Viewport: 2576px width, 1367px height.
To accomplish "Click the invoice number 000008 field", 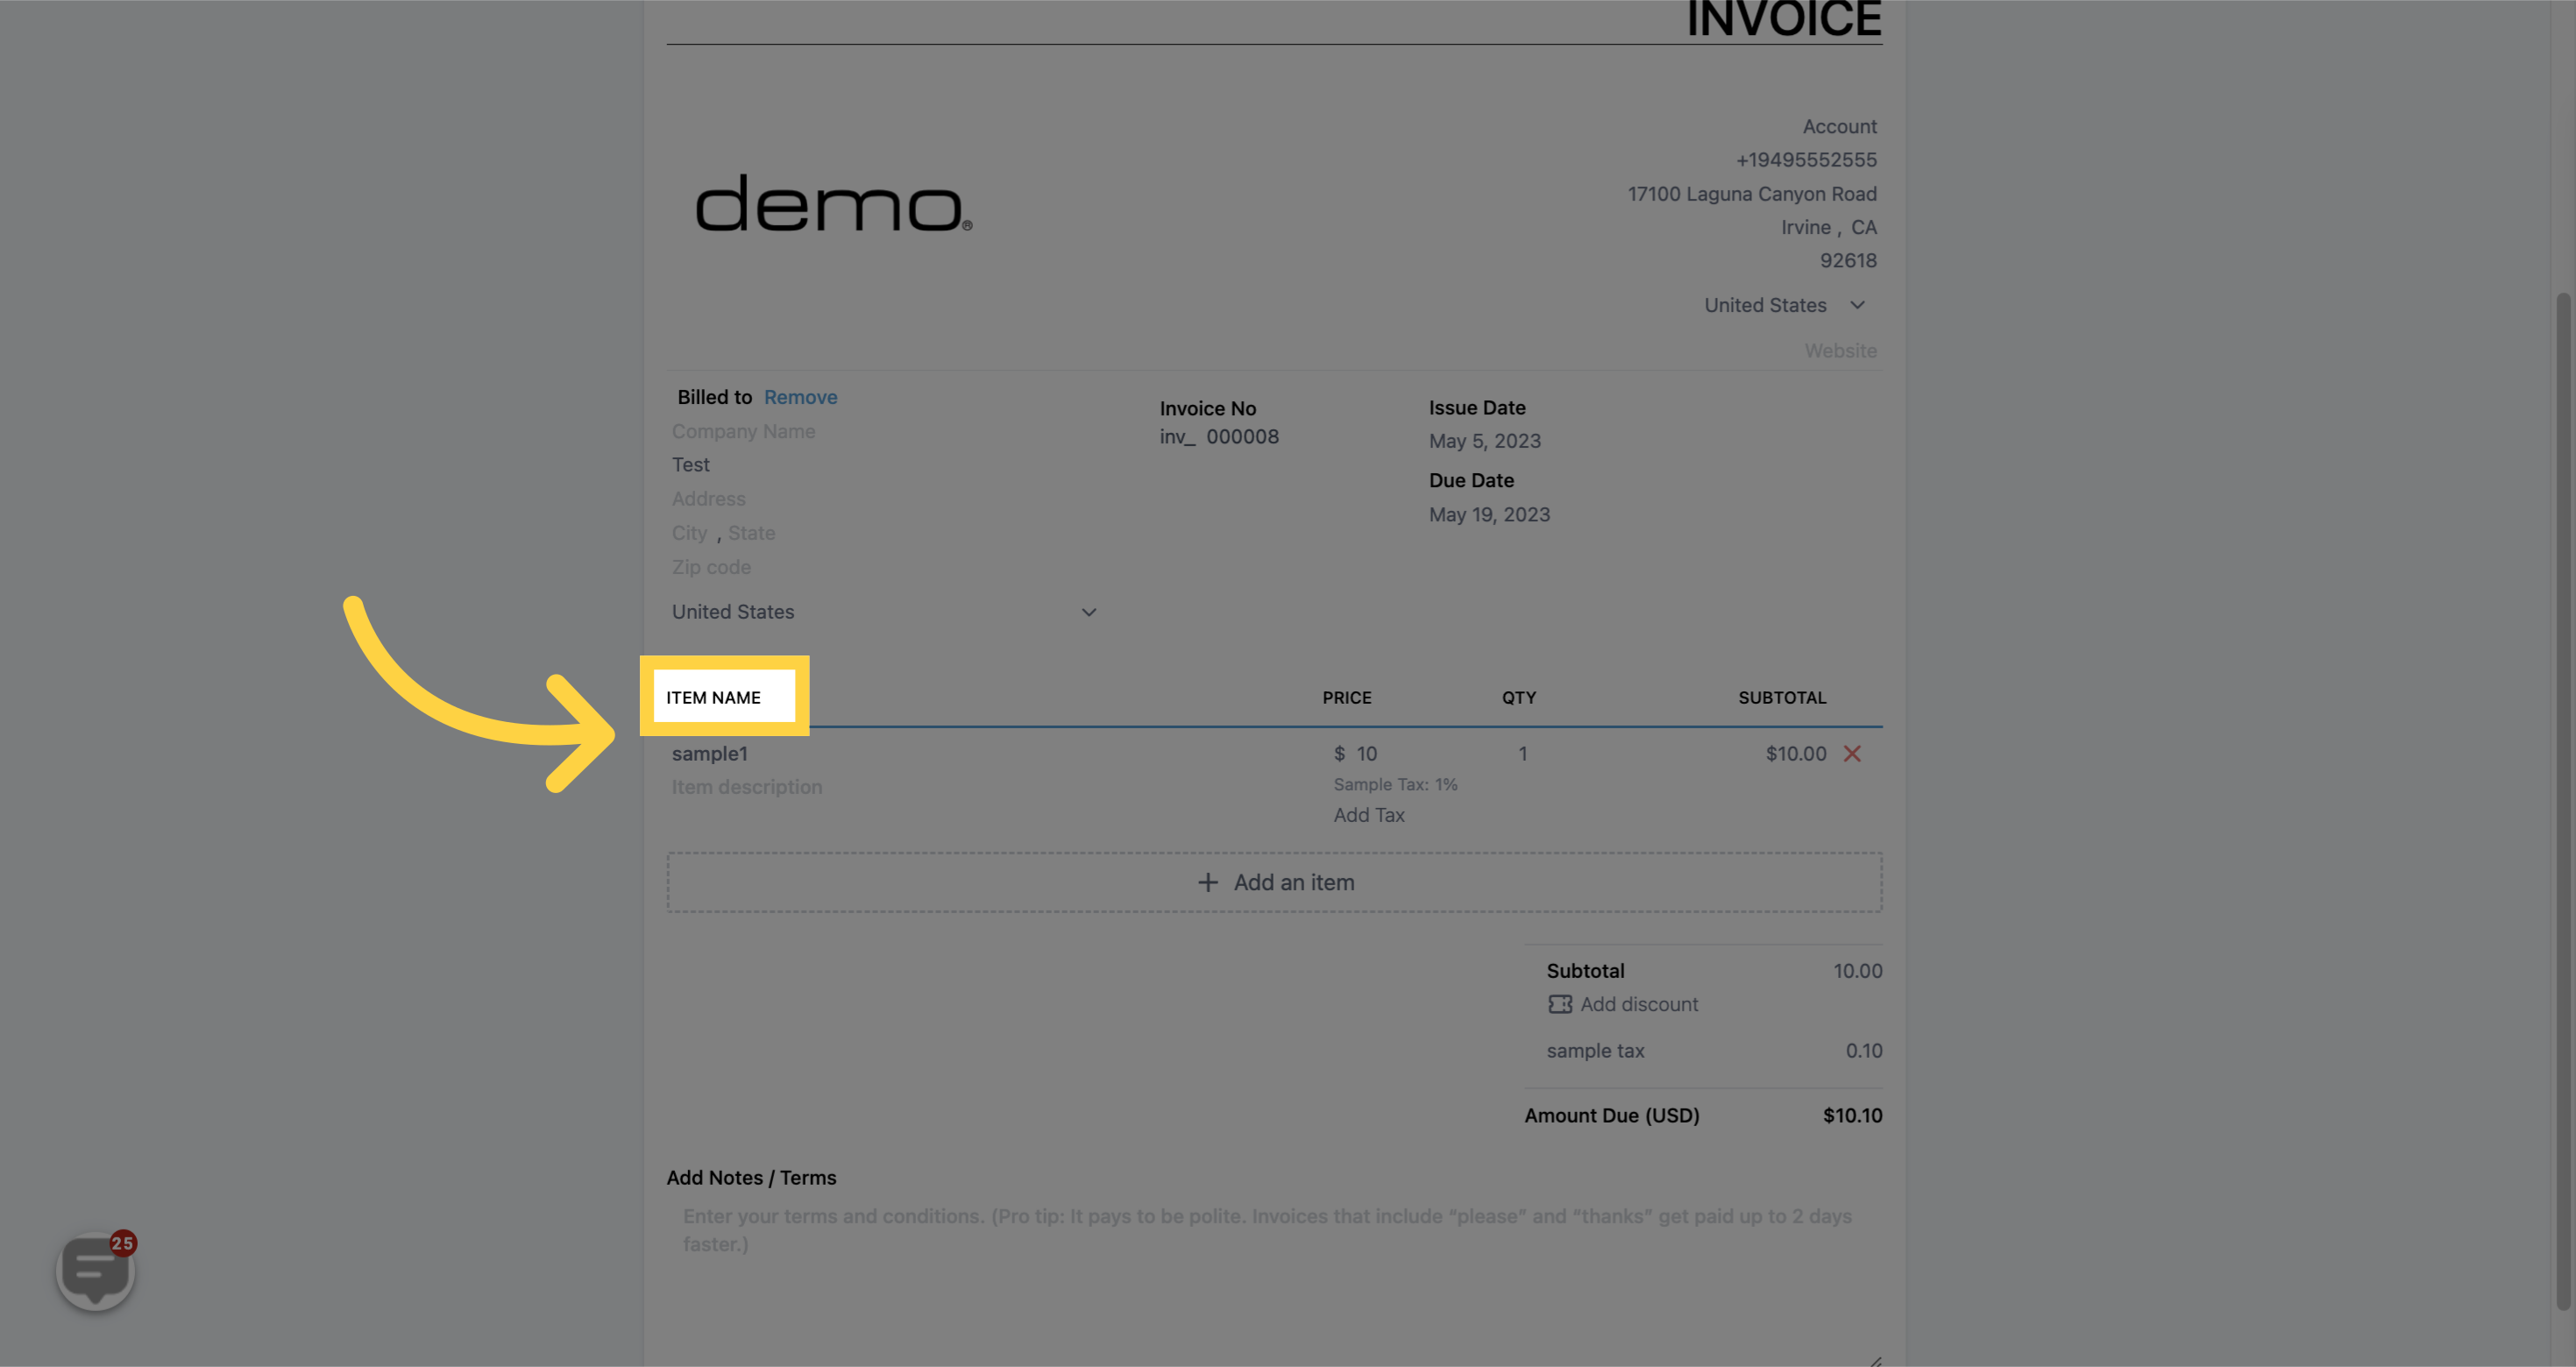I will tap(1241, 437).
